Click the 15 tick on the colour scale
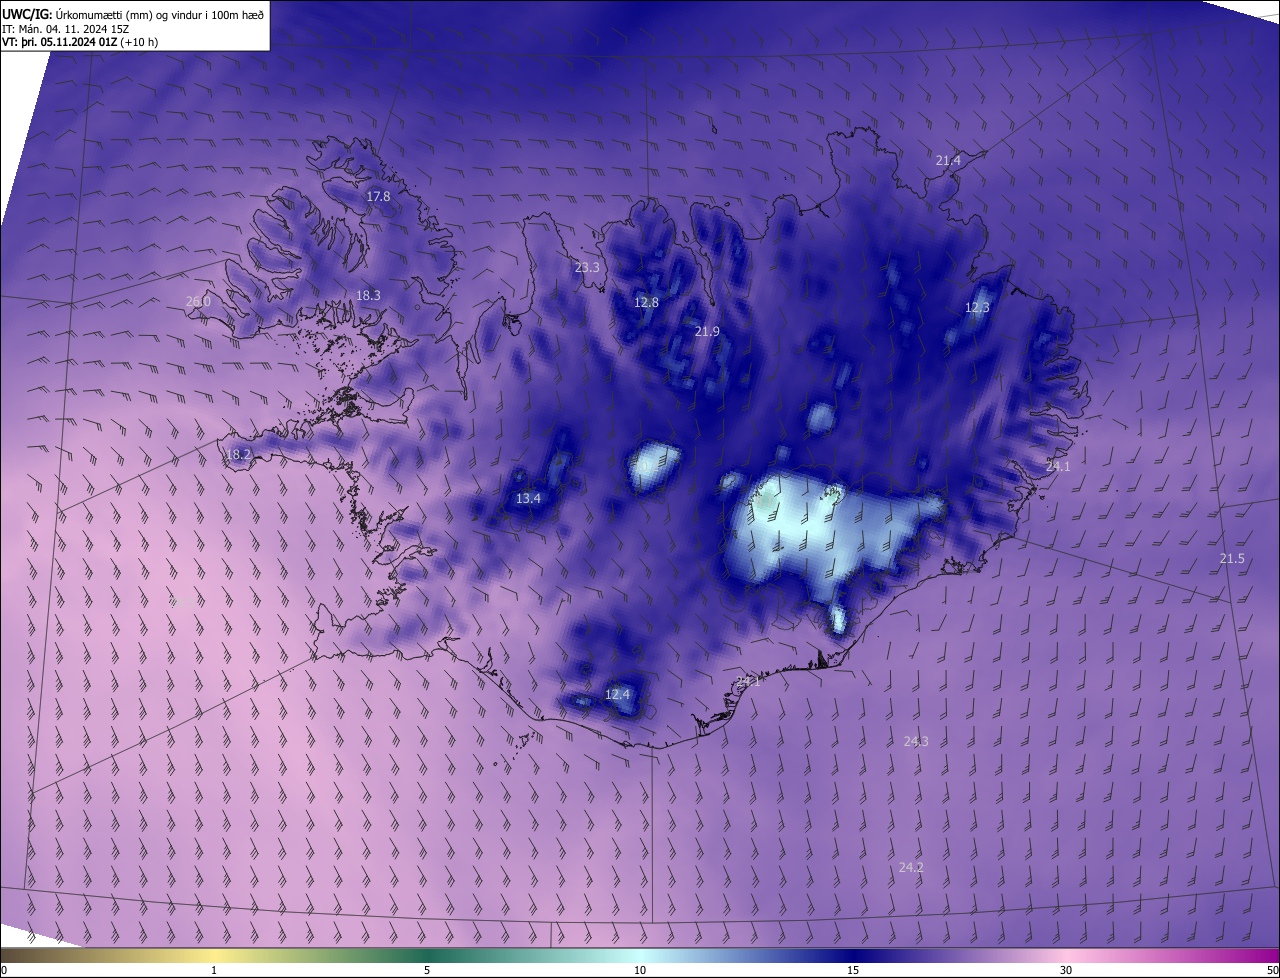1280x978 pixels. [x=853, y=970]
